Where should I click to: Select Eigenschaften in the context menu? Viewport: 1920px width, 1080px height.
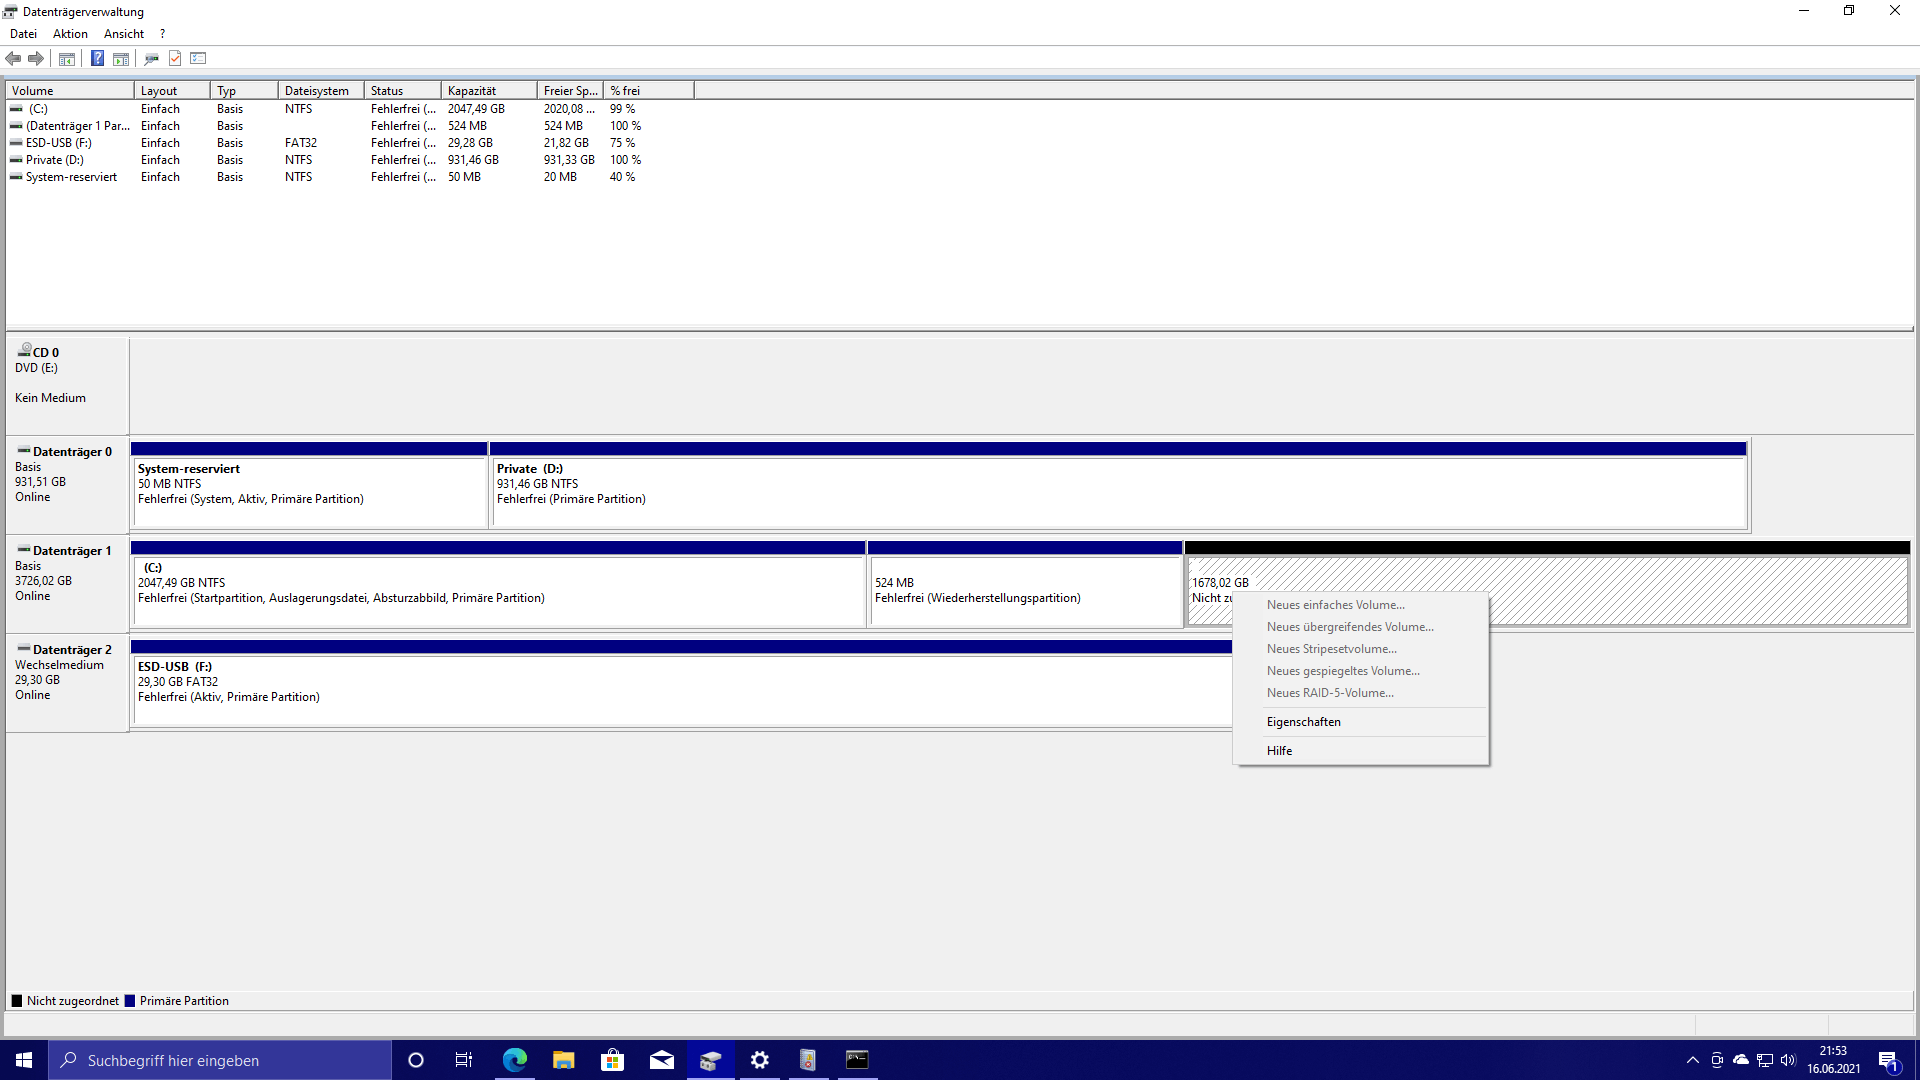point(1303,722)
